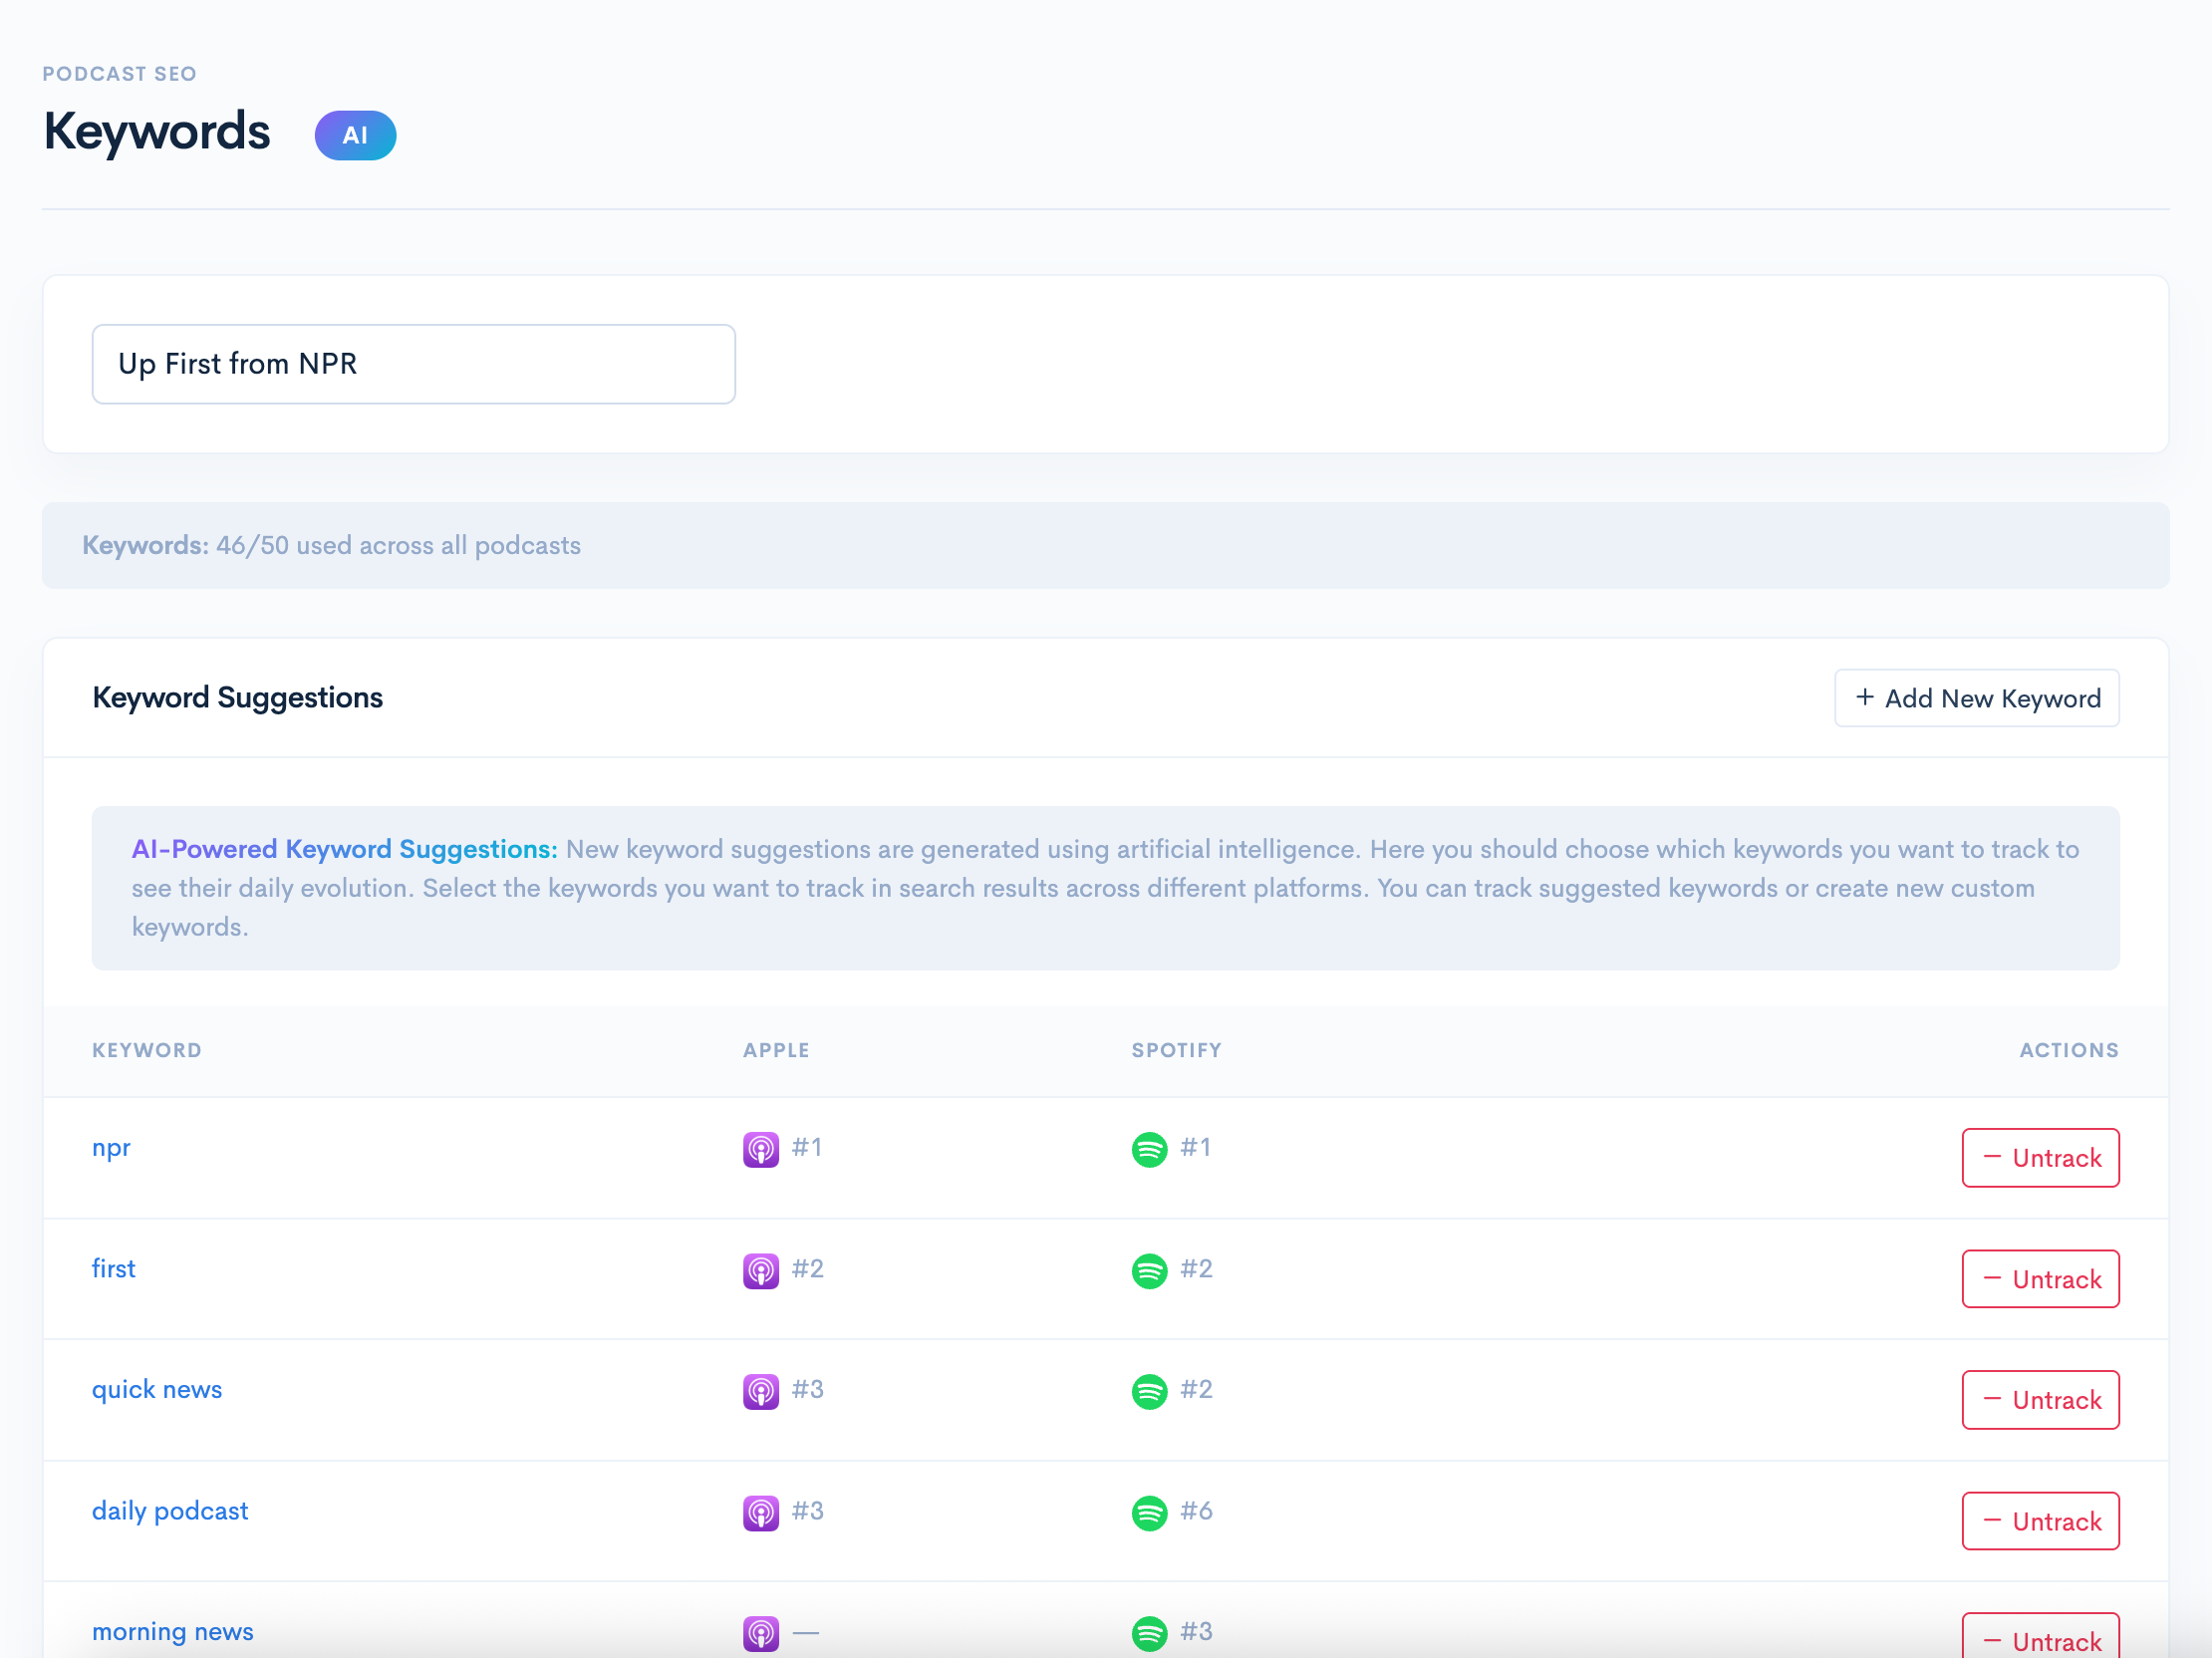Screen dimensions: 2212x1658
Task: Open the first keyword link
Action: 113,1268
